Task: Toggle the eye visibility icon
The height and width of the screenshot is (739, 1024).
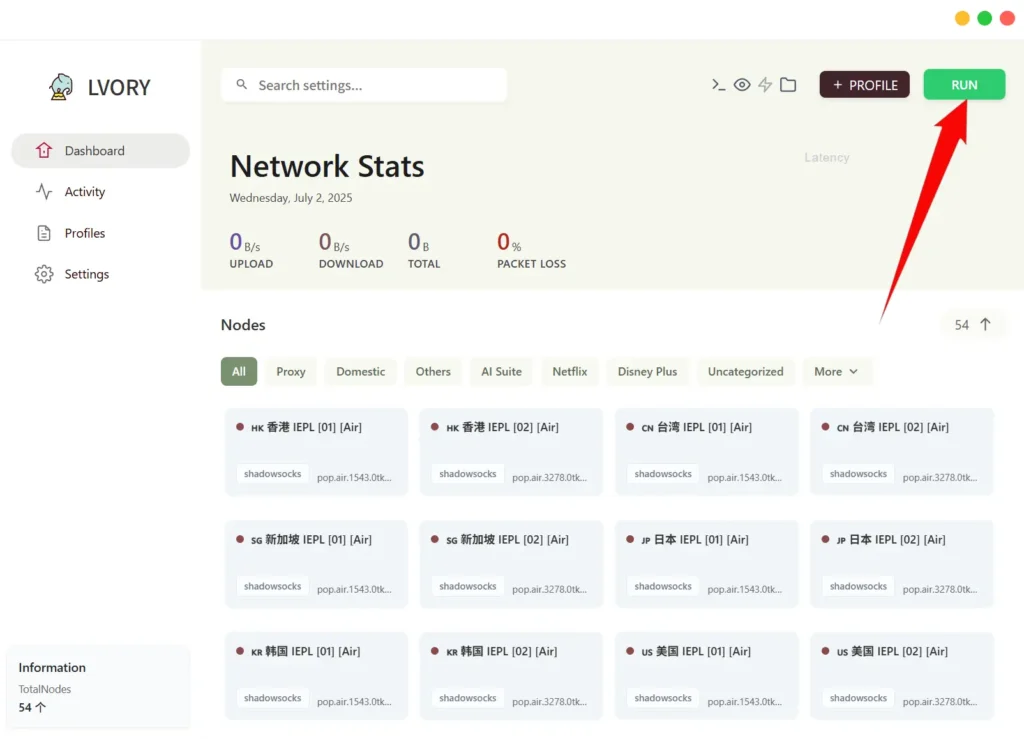Action: 742,85
